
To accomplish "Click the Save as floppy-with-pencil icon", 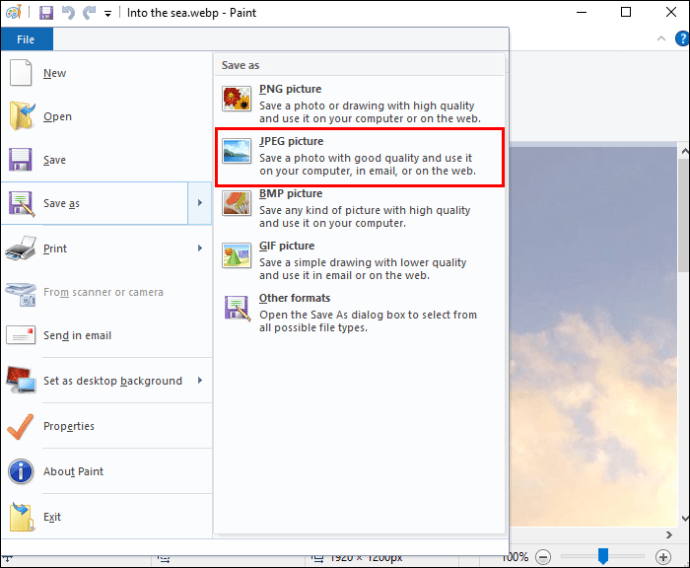I will tap(21, 203).
